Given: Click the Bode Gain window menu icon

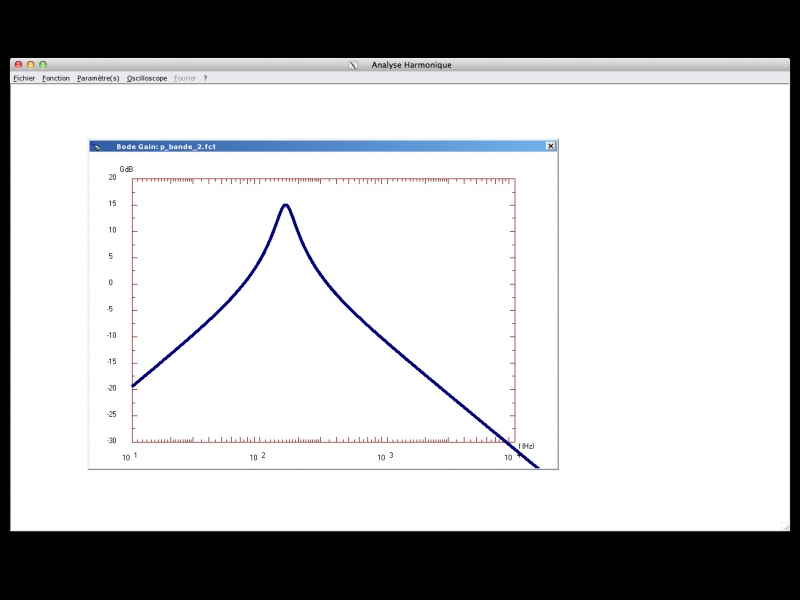Looking at the screenshot, I should coord(97,146).
